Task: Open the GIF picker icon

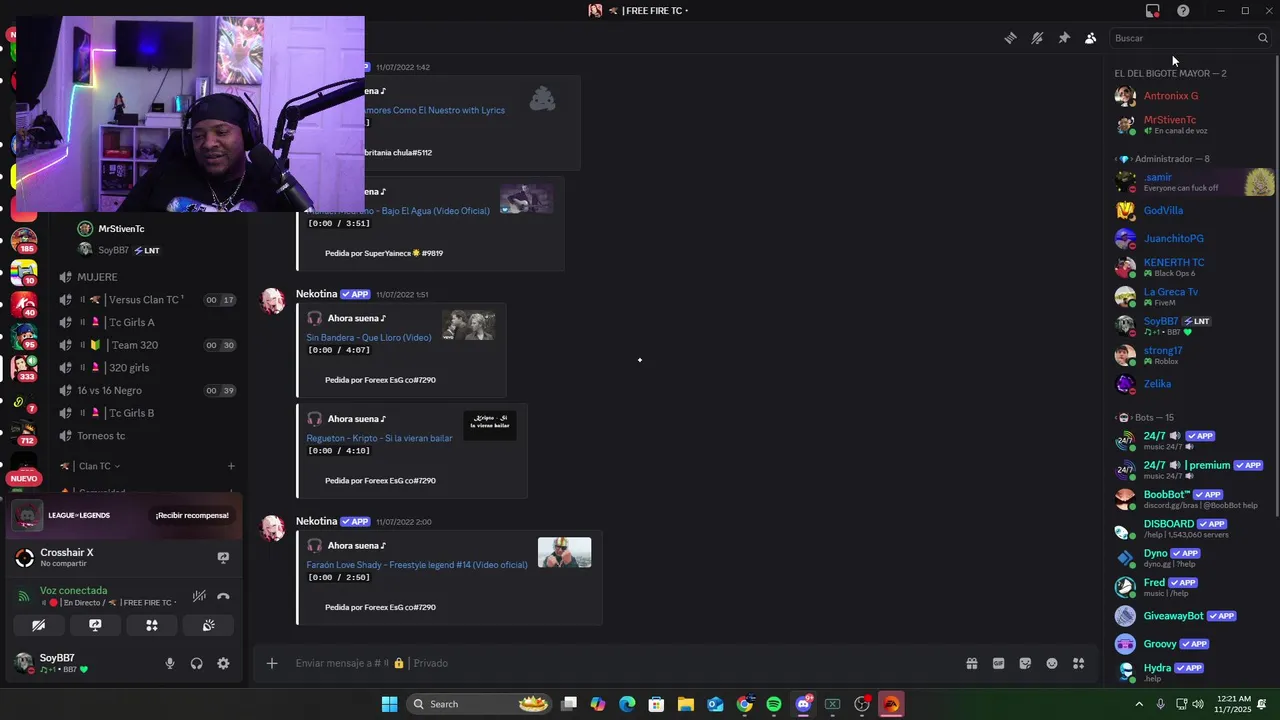Action: [x=998, y=663]
